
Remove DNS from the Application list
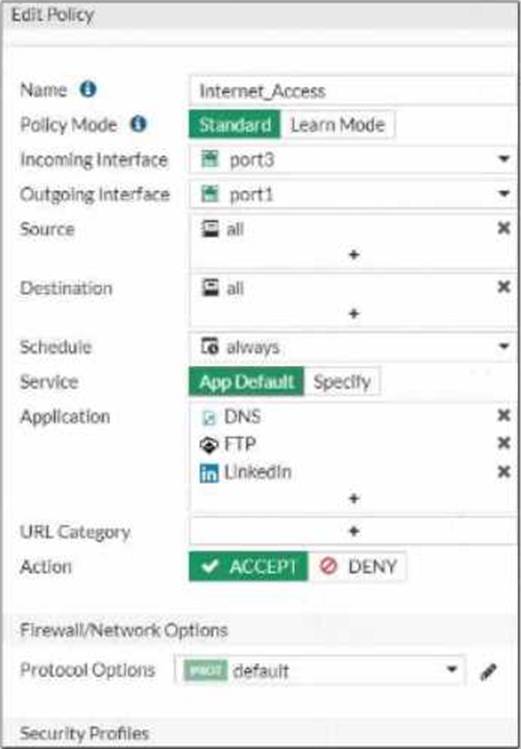tap(504, 415)
